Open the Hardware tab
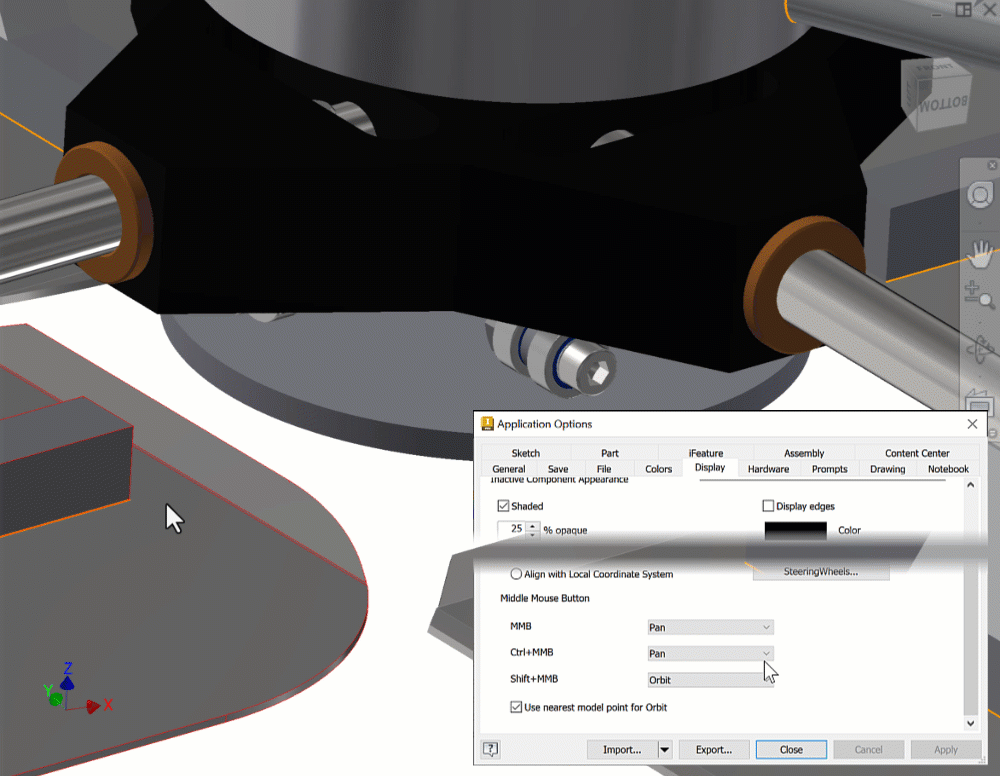Screen dimensions: 1000x776 tap(768, 469)
